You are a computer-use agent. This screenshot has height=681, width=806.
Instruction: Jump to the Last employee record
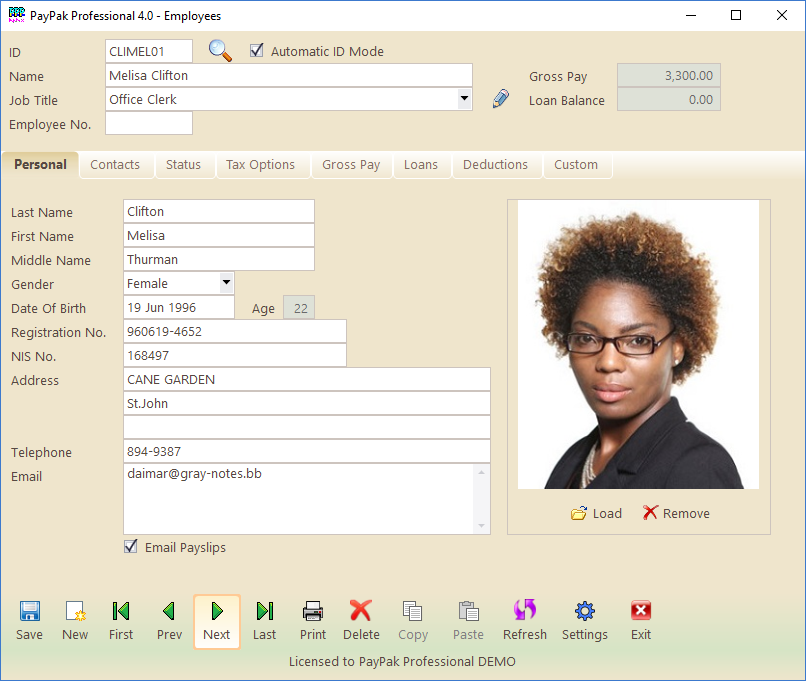point(265,620)
